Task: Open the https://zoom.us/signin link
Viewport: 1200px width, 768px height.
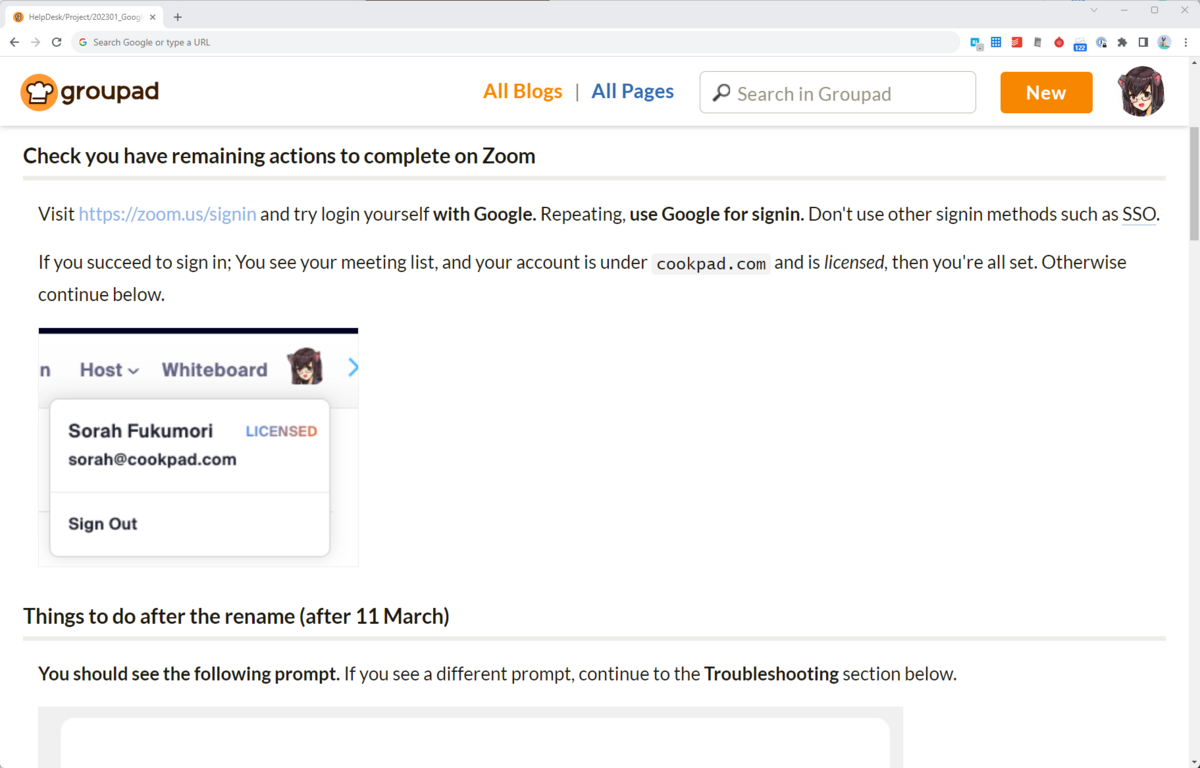Action: coord(167,214)
